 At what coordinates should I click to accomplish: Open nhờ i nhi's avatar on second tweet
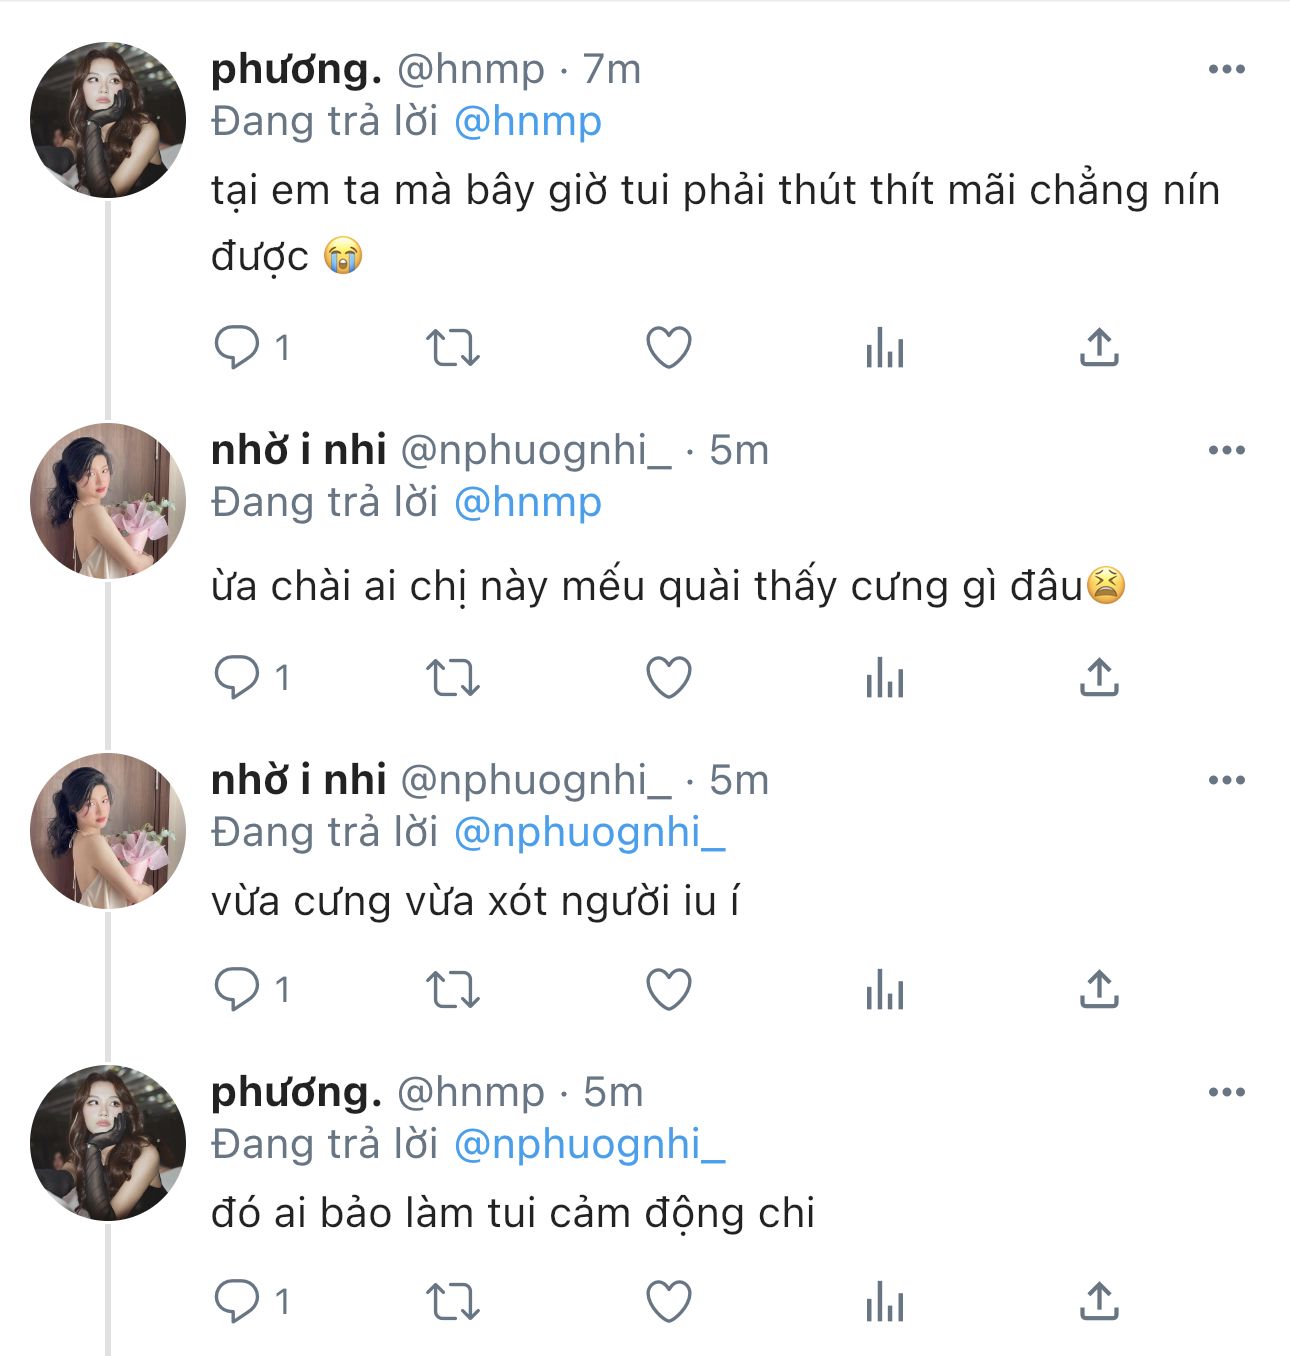tap(108, 500)
